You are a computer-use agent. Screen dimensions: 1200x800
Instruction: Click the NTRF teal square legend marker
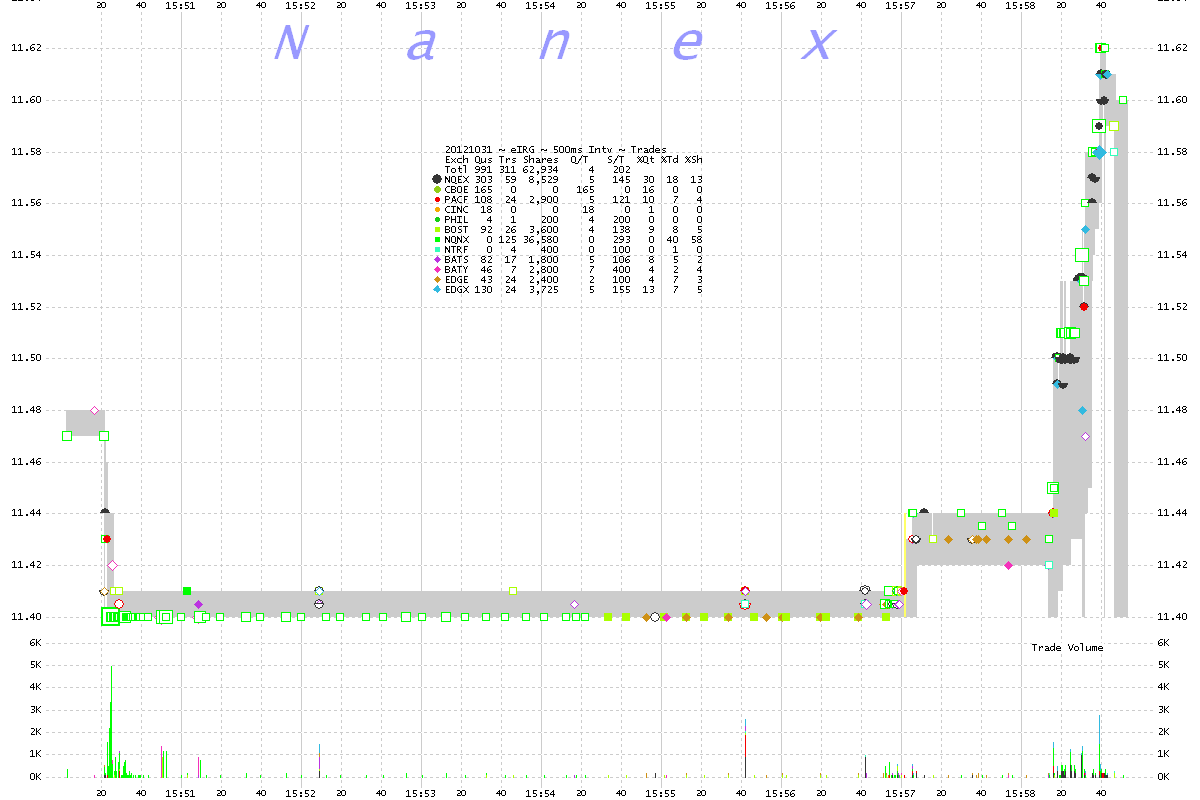pos(437,249)
